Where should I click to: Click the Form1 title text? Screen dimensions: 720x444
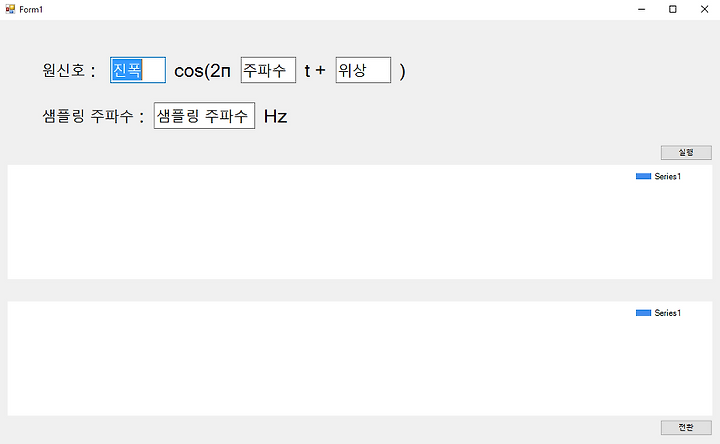click(31, 10)
